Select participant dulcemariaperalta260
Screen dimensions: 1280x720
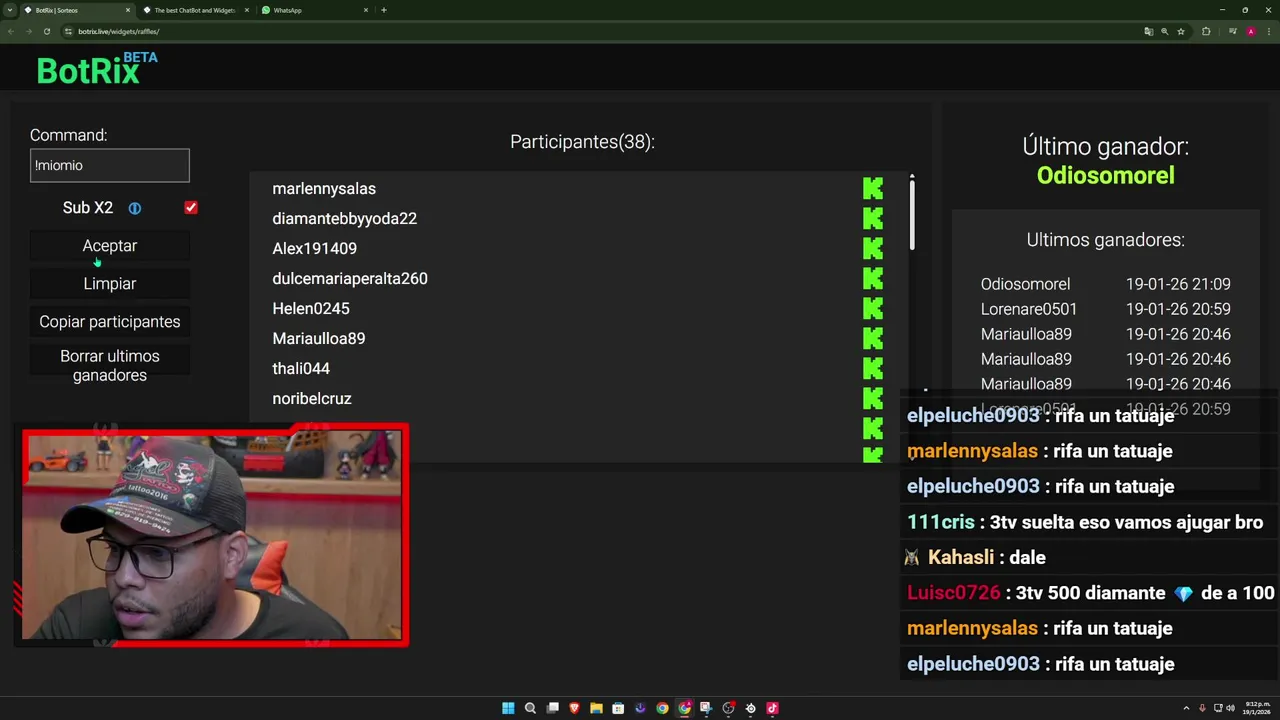(x=350, y=278)
